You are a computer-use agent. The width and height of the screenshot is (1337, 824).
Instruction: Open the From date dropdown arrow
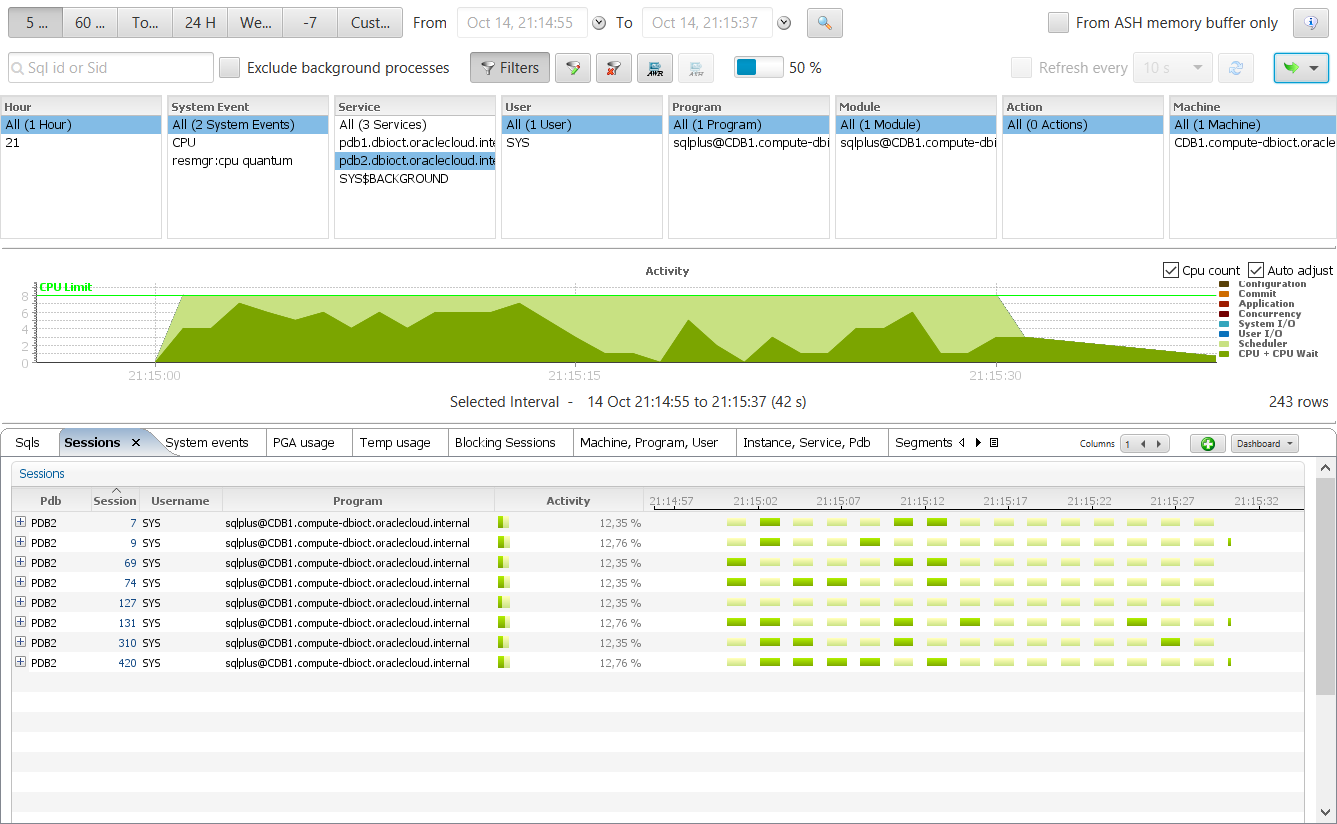tap(599, 23)
